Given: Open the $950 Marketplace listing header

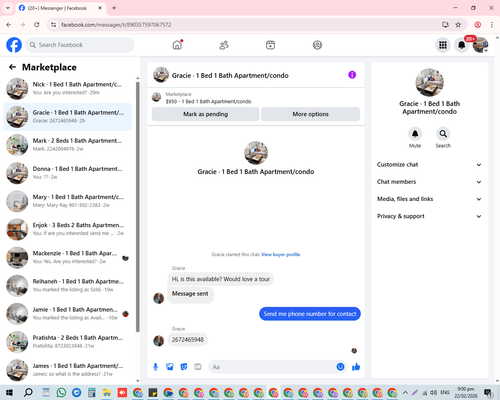Looking at the screenshot, I should point(208,101).
